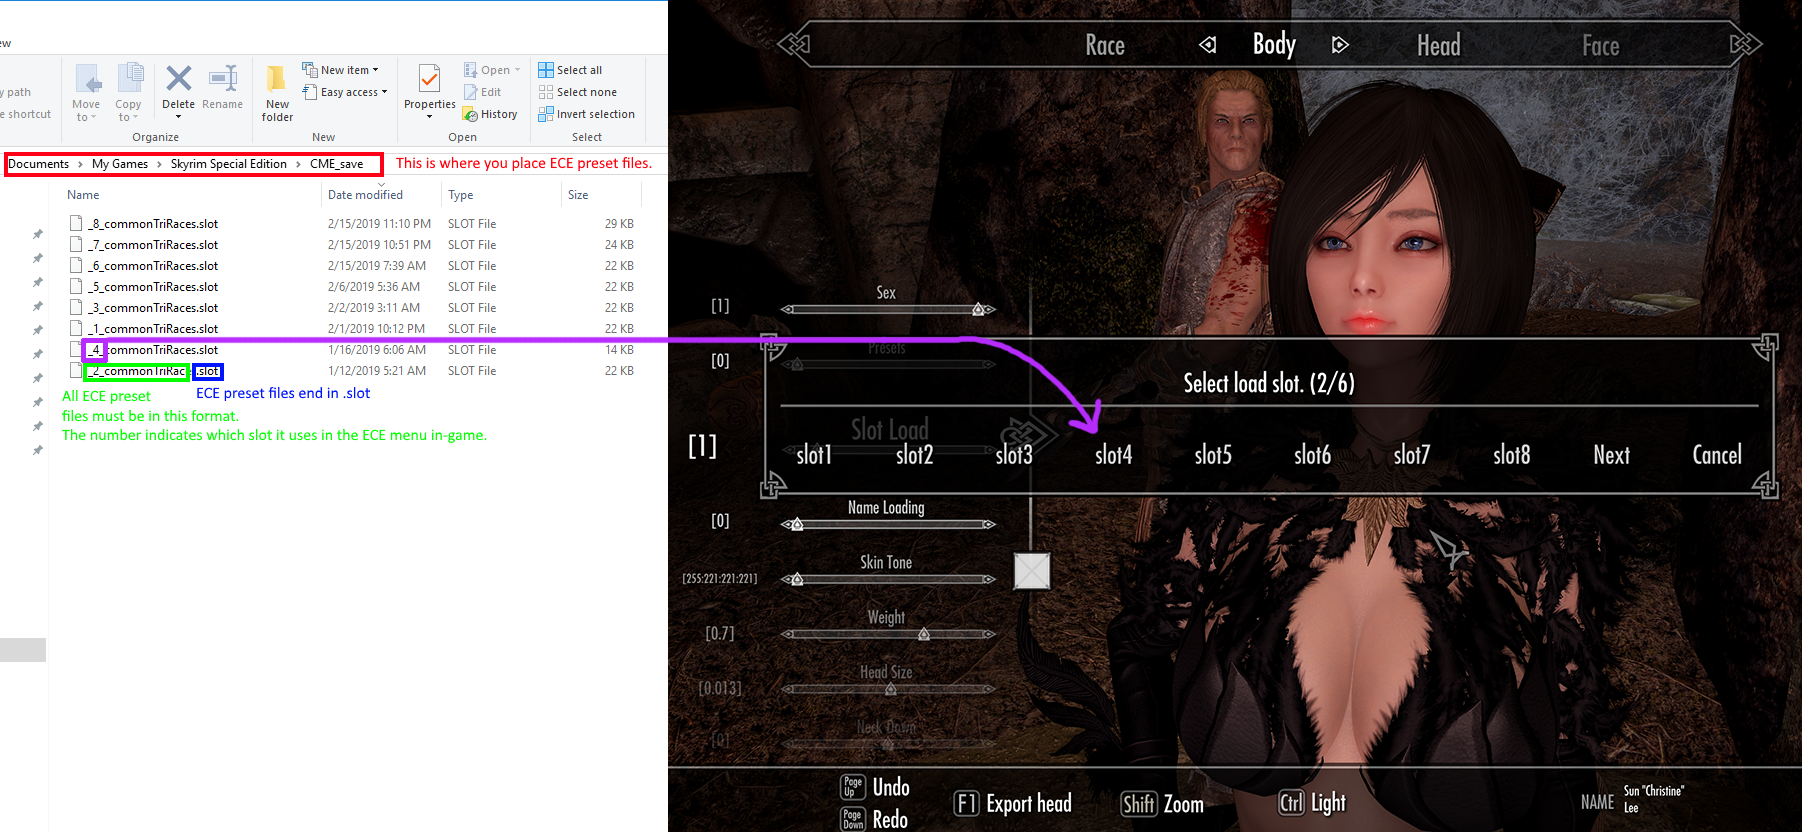Expand Properties dropdown arrow
The image size is (1802, 832).
(430, 117)
